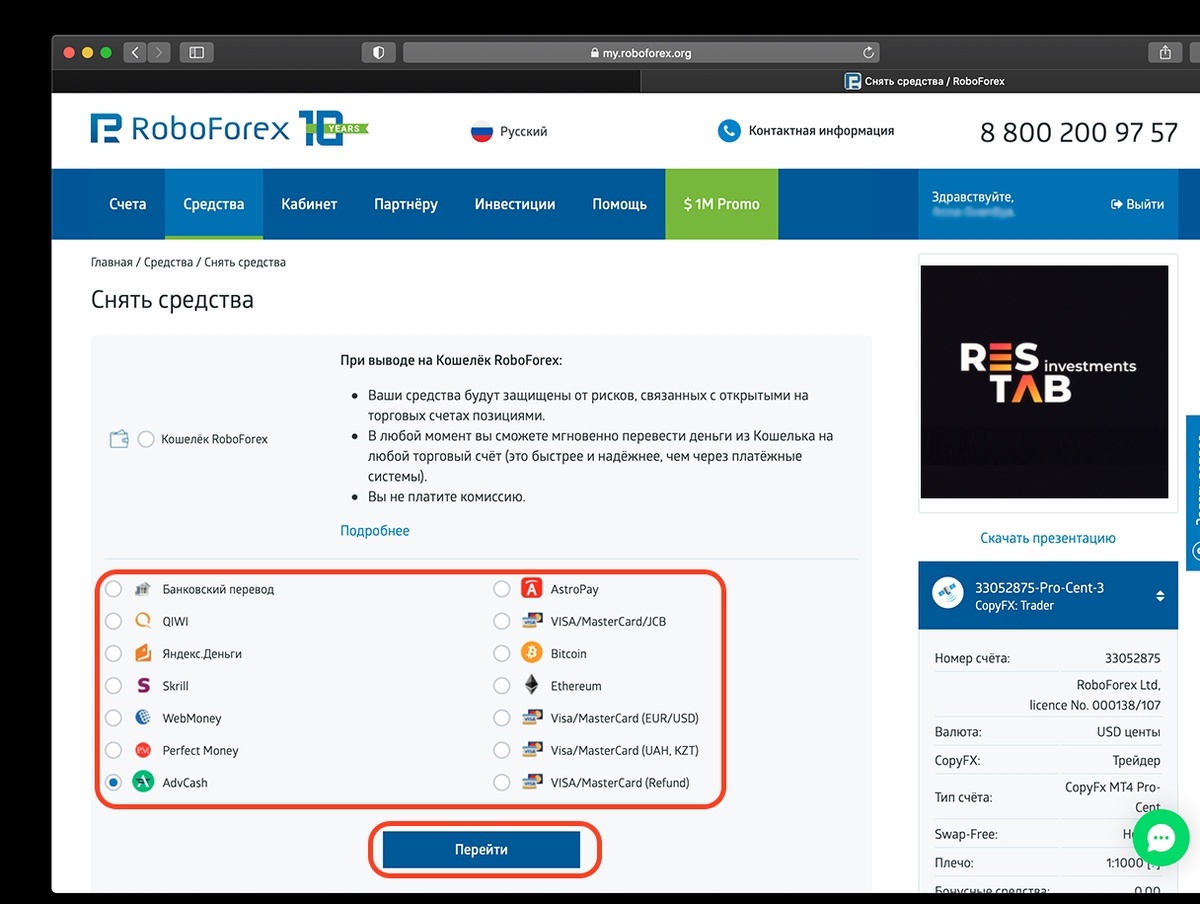The image size is (1200, 904).
Task: Click the Ethereum icon
Action: coord(532,686)
